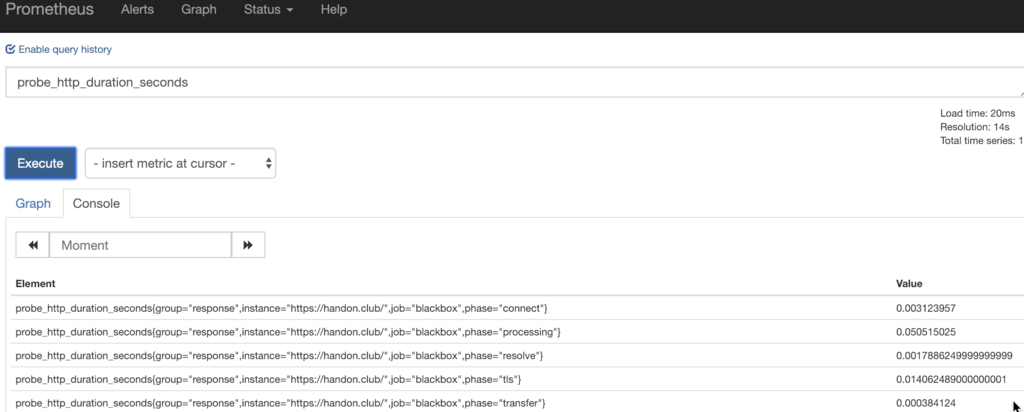This screenshot has width=1024, height=412.
Task: Select the Element column header
Action: point(35,283)
